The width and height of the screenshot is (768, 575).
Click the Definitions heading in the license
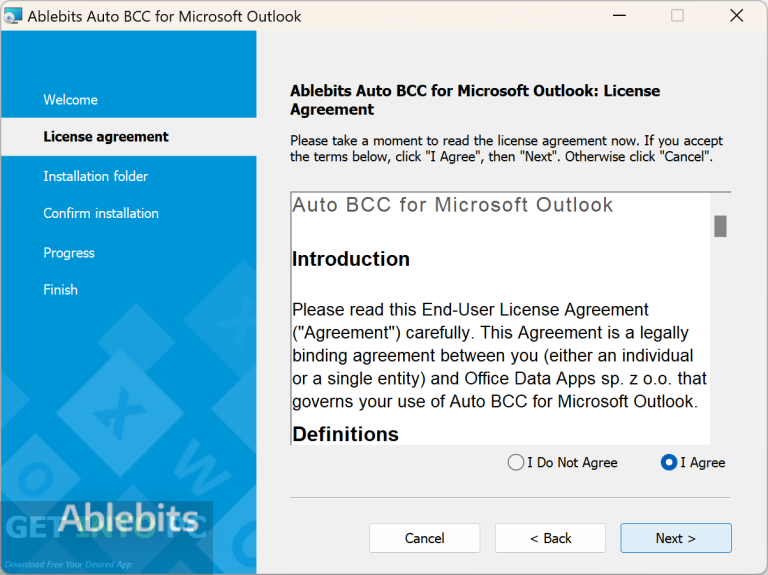345,434
